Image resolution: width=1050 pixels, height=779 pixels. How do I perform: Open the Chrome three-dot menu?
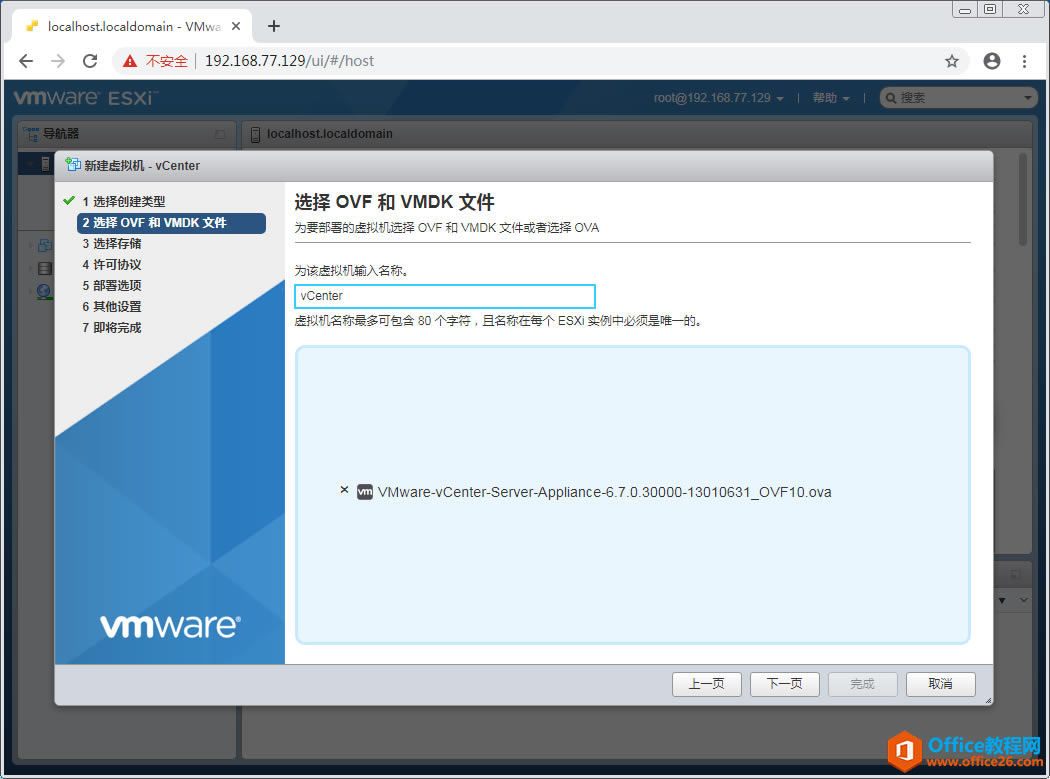coord(1024,61)
